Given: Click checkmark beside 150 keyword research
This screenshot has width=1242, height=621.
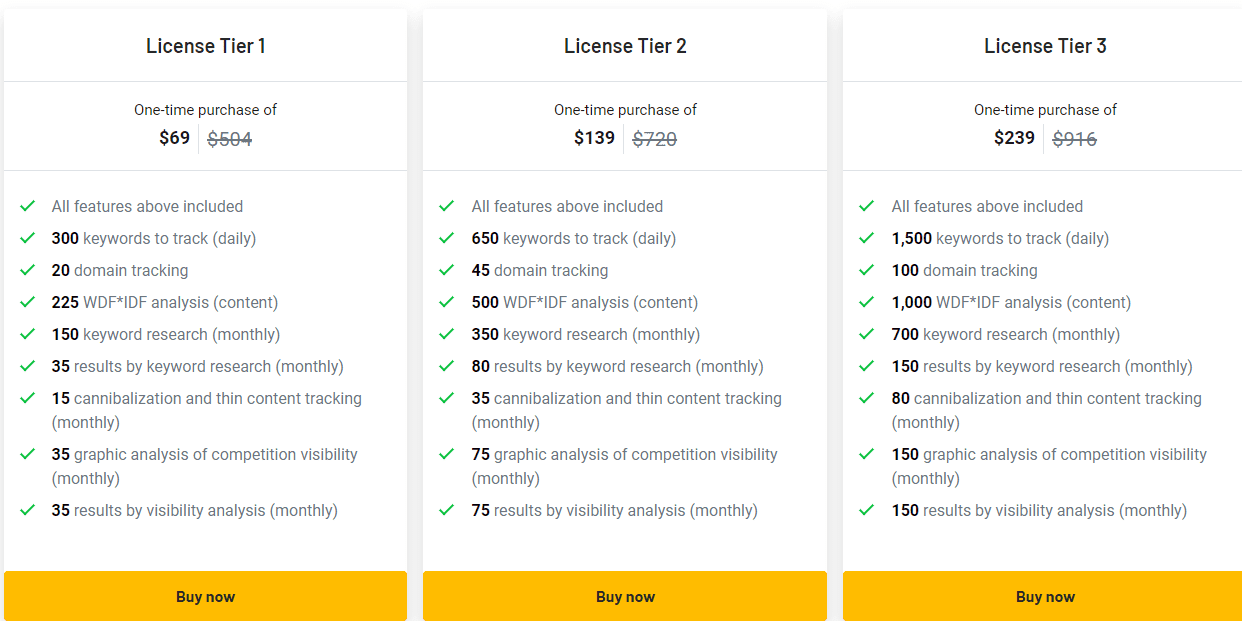Looking at the screenshot, I should pos(27,334).
